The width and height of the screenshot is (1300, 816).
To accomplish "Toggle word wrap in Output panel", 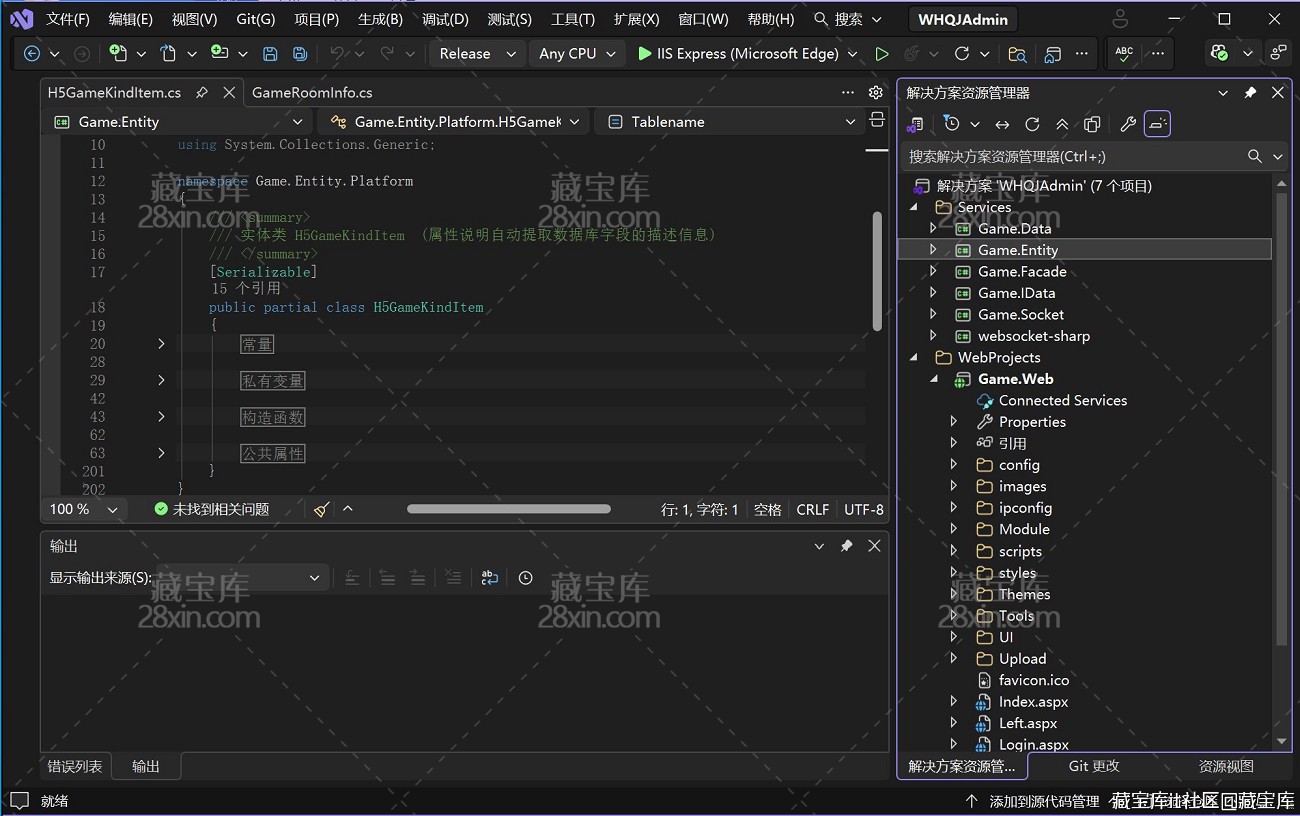I will (x=489, y=578).
